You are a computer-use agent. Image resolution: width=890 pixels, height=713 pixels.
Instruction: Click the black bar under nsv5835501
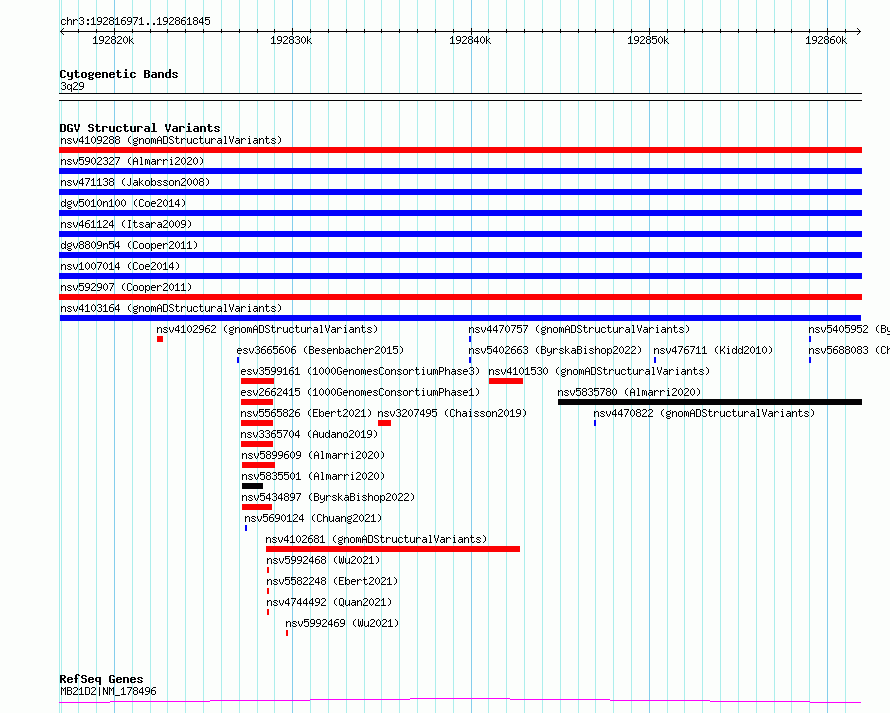coord(252,486)
